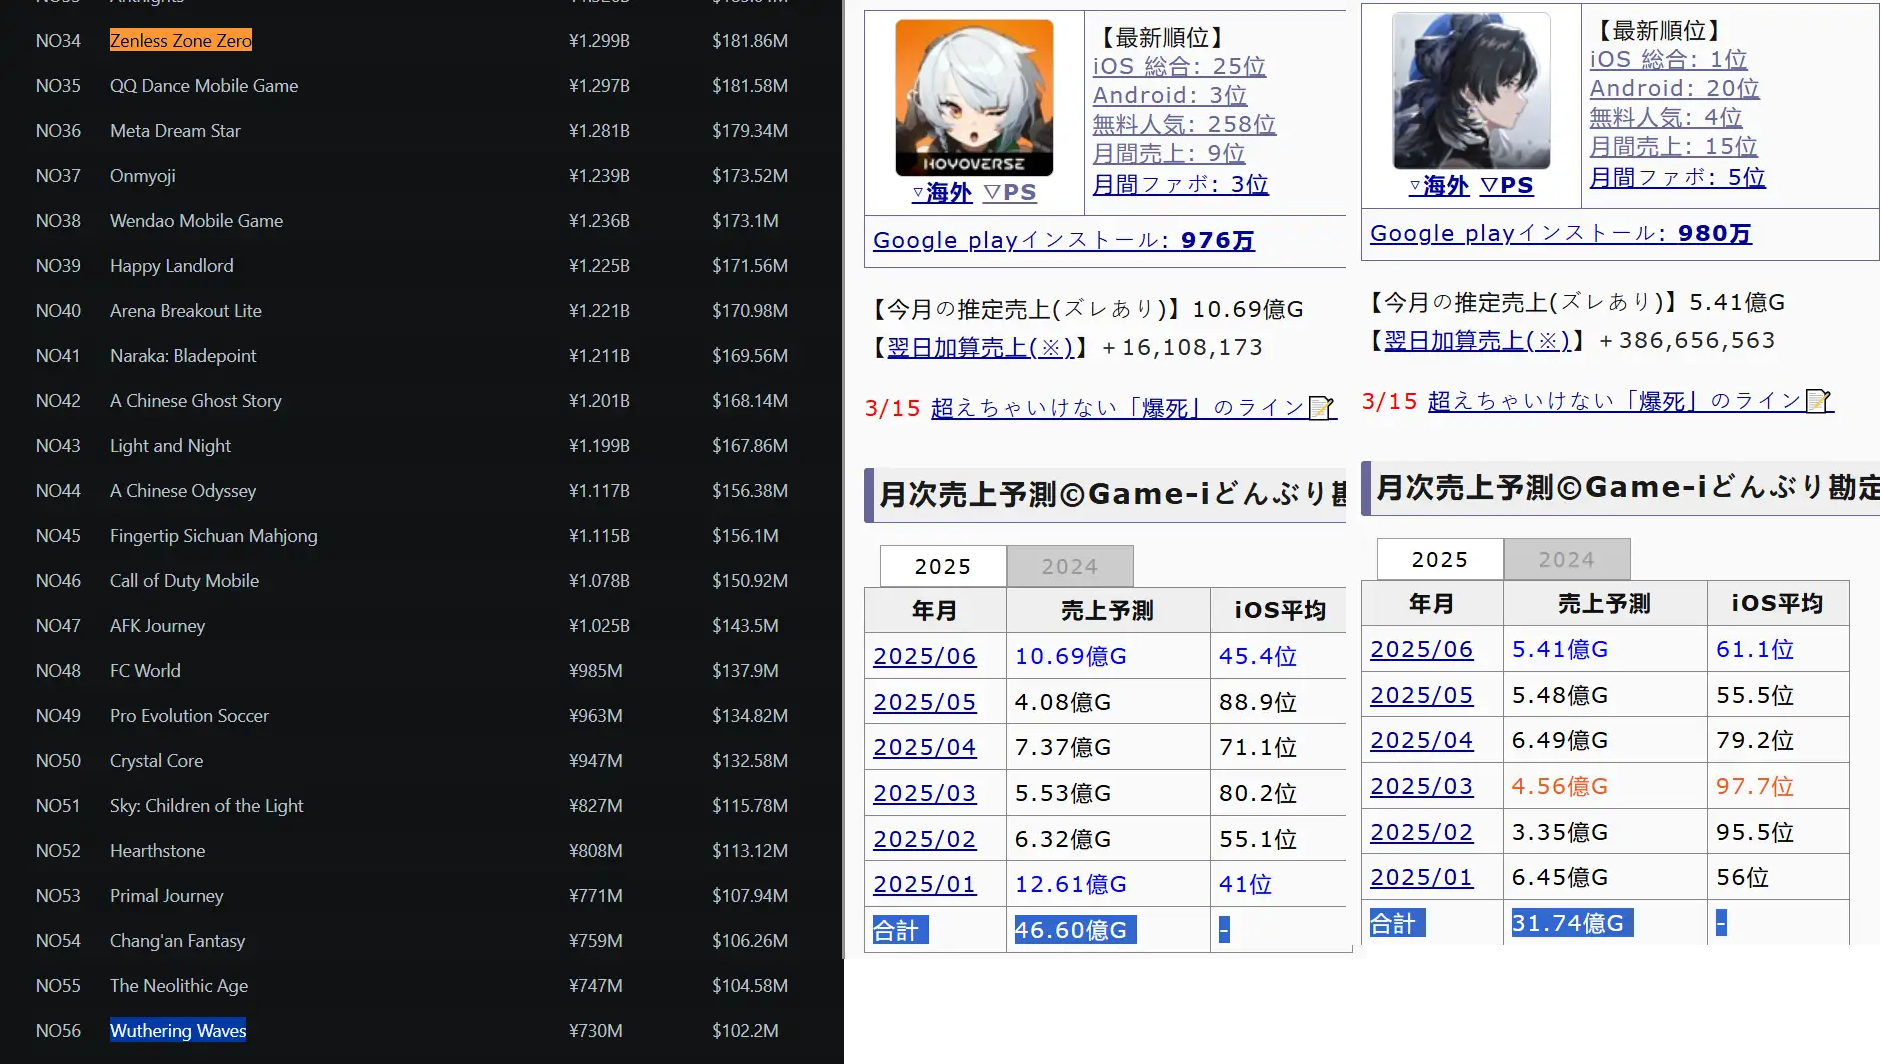Click Meta Dream Star row name
The height and width of the screenshot is (1064, 1882).
(175, 131)
